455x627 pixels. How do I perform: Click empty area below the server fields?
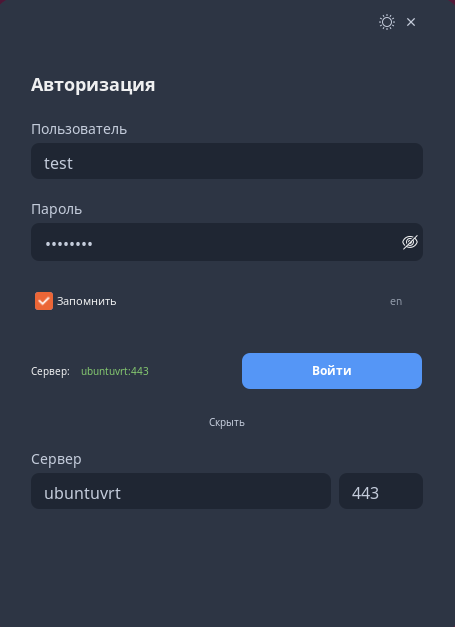[x=227, y=568]
